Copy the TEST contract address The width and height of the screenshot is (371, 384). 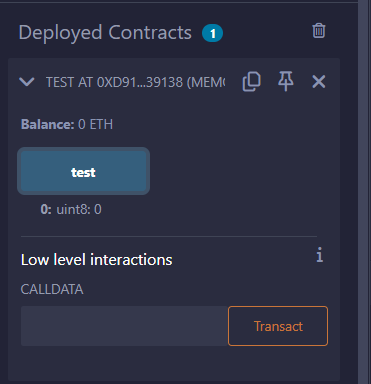pos(251,81)
